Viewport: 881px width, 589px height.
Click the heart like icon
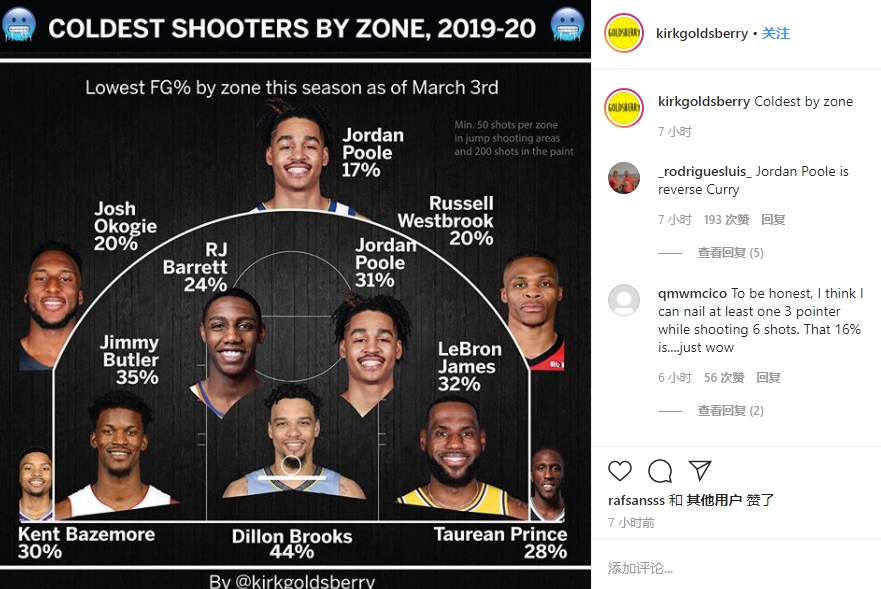[620, 471]
